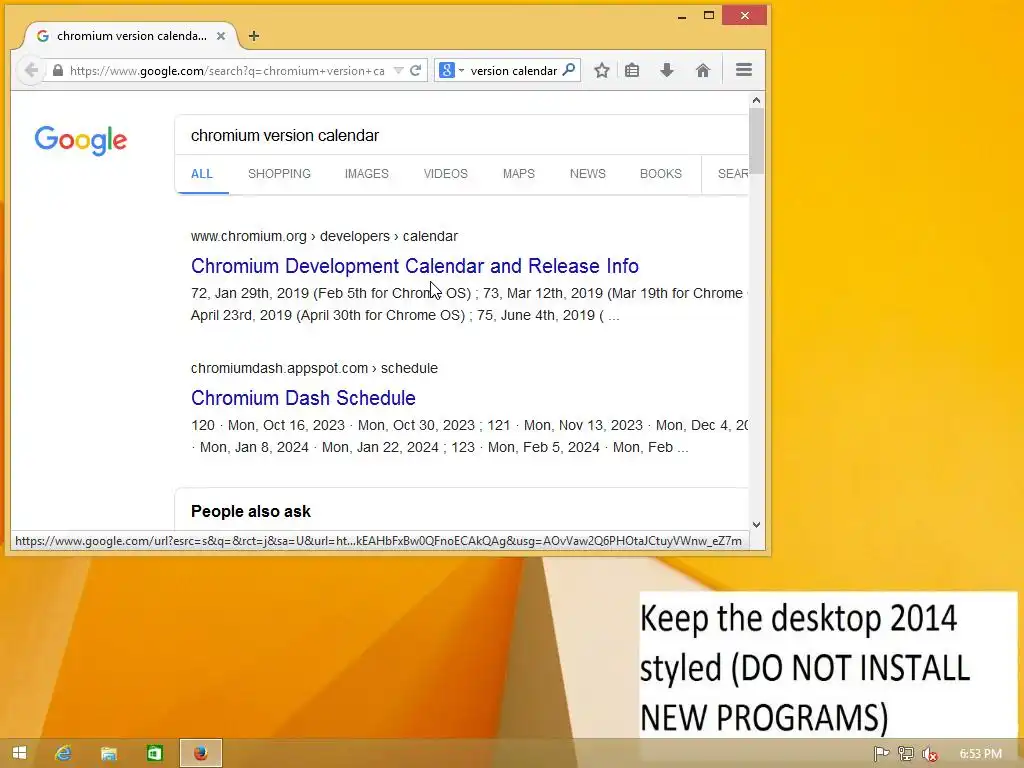Go to Firefox home page icon
The width and height of the screenshot is (1024, 768).
pyautogui.click(x=703, y=71)
